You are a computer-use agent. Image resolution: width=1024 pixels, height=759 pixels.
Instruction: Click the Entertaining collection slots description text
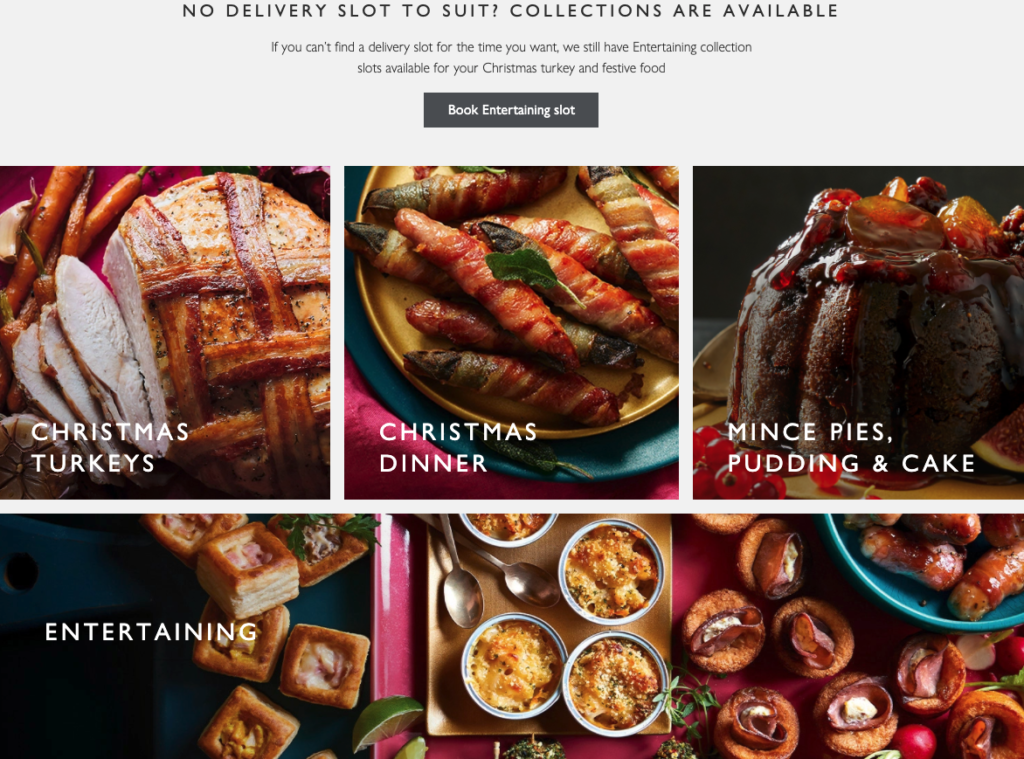point(511,57)
